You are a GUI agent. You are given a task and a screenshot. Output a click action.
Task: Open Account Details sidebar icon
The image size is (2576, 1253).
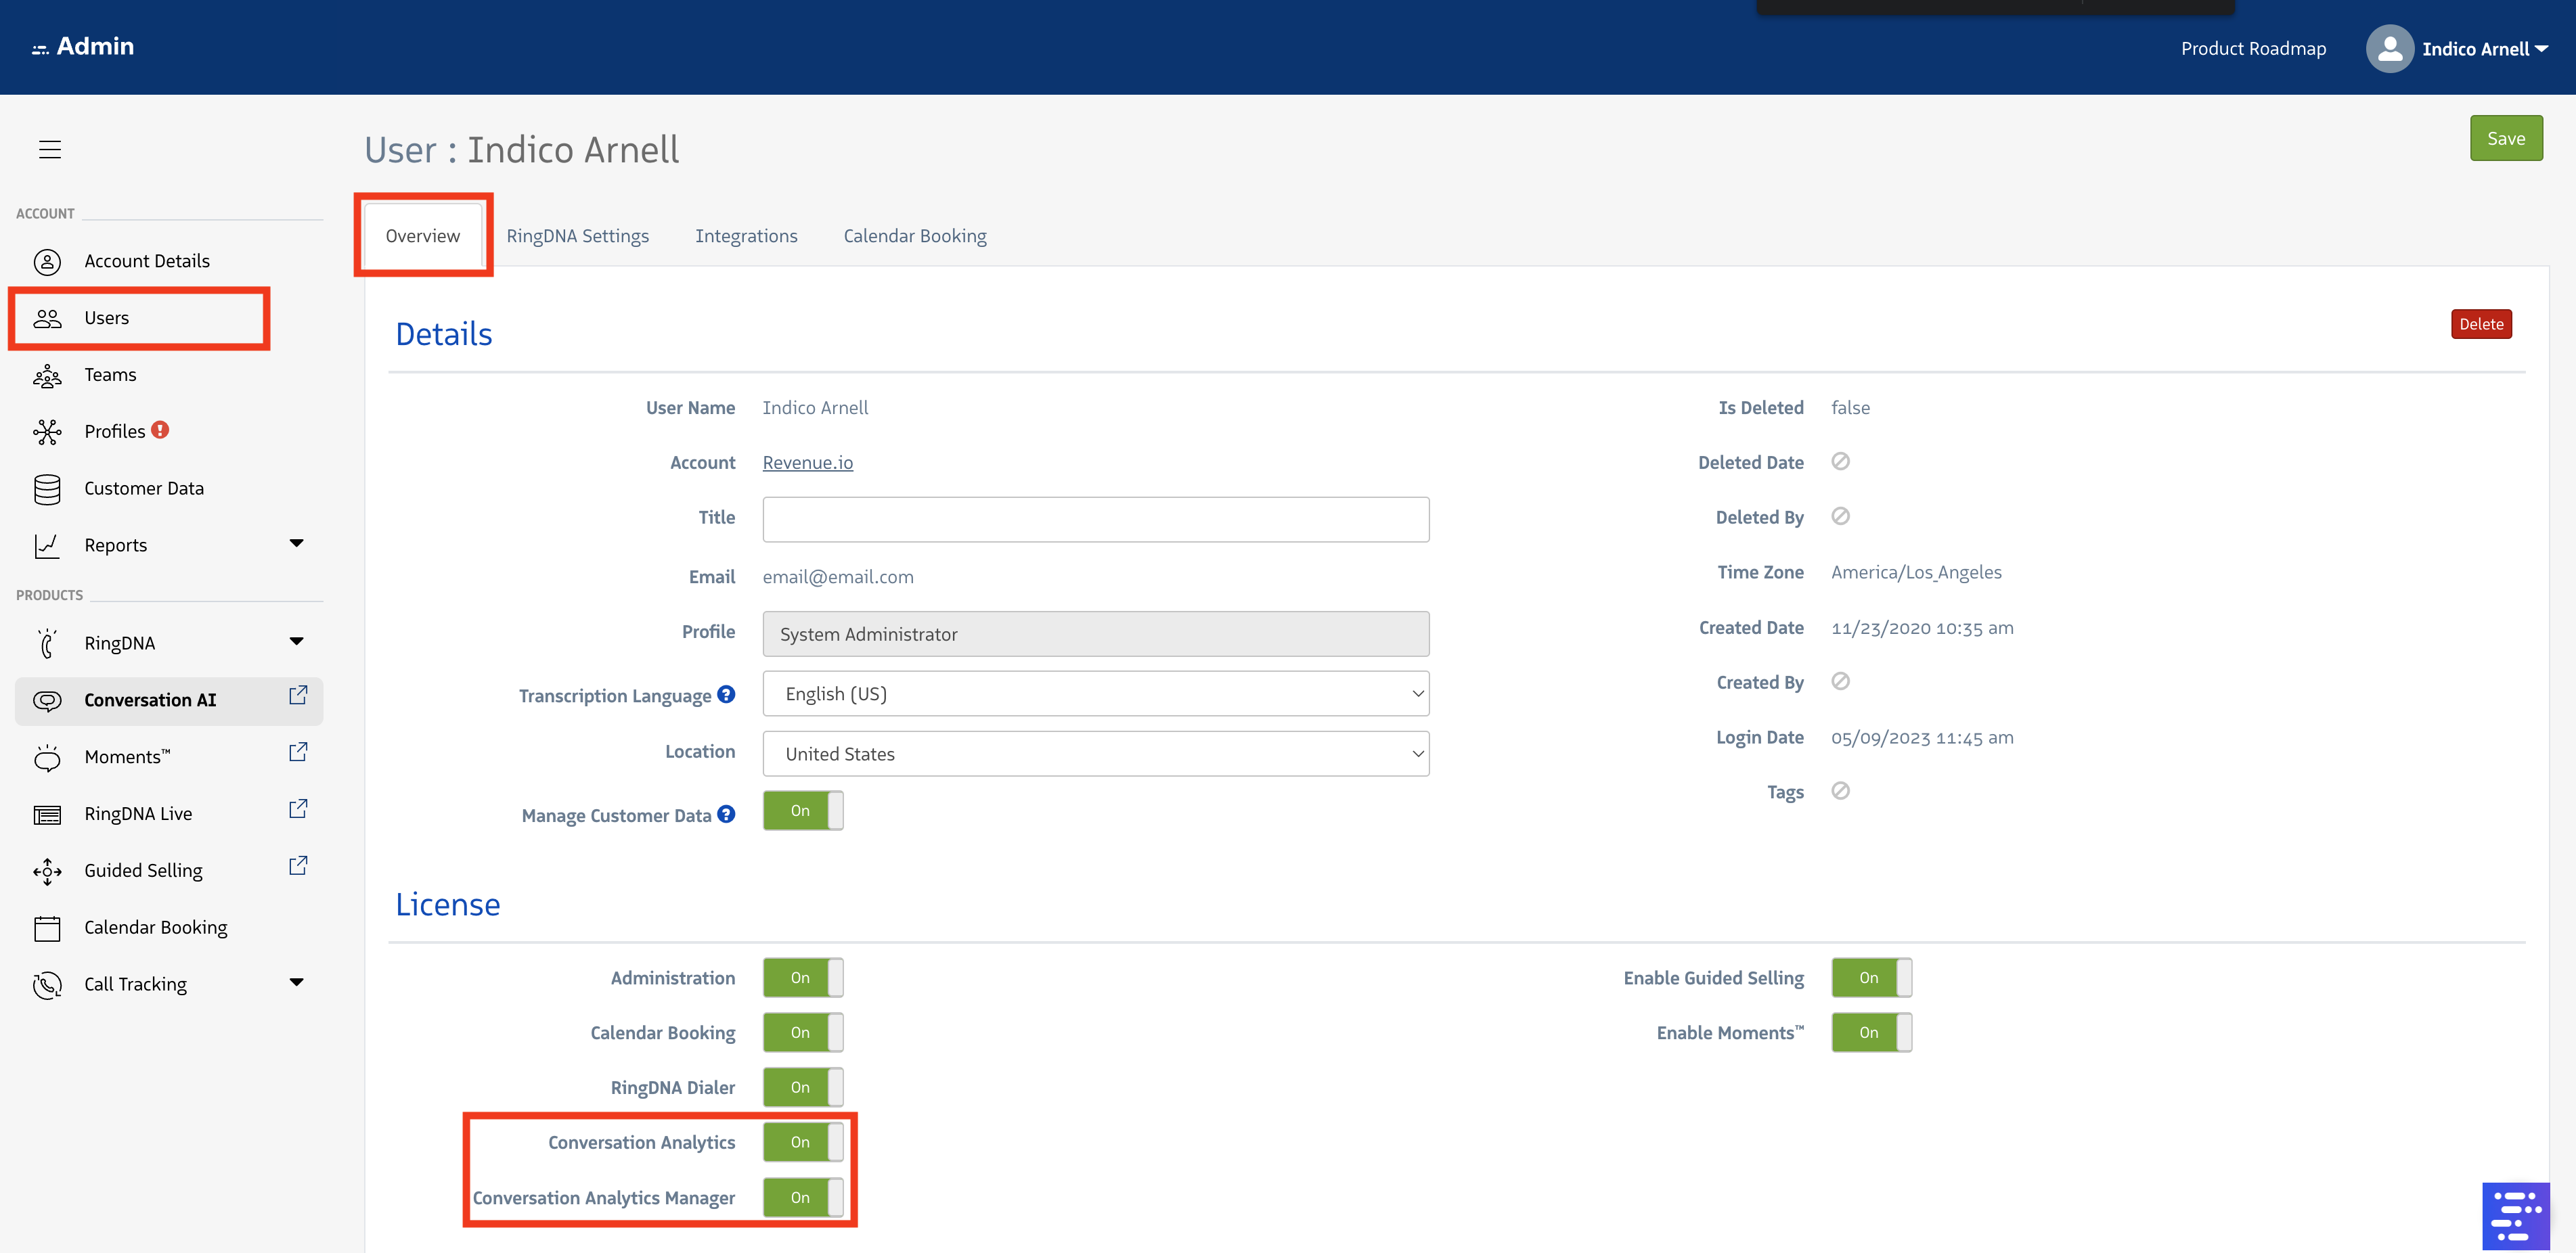[47, 262]
